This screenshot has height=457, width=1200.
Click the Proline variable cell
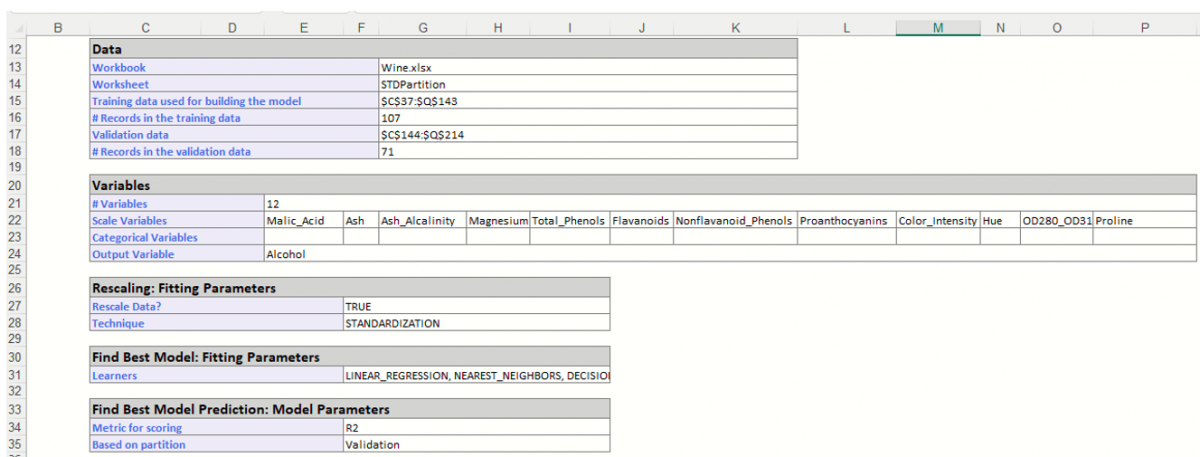click(x=1144, y=221)
